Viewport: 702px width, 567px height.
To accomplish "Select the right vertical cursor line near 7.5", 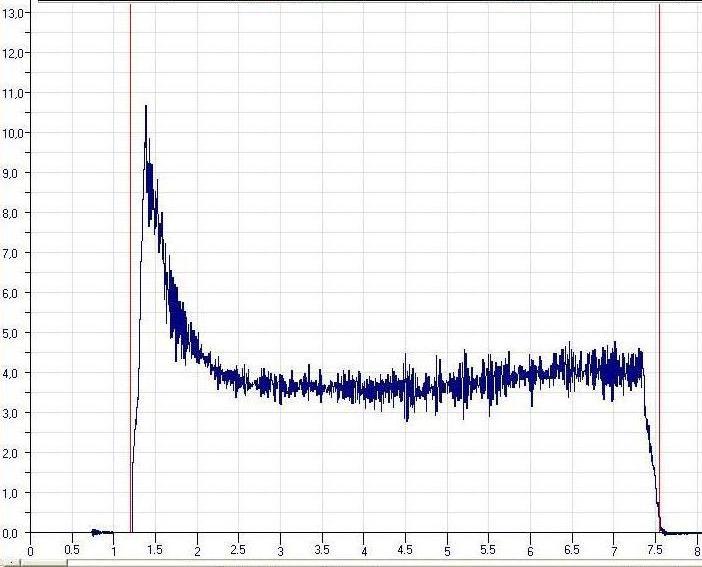I will coord(659,269).
